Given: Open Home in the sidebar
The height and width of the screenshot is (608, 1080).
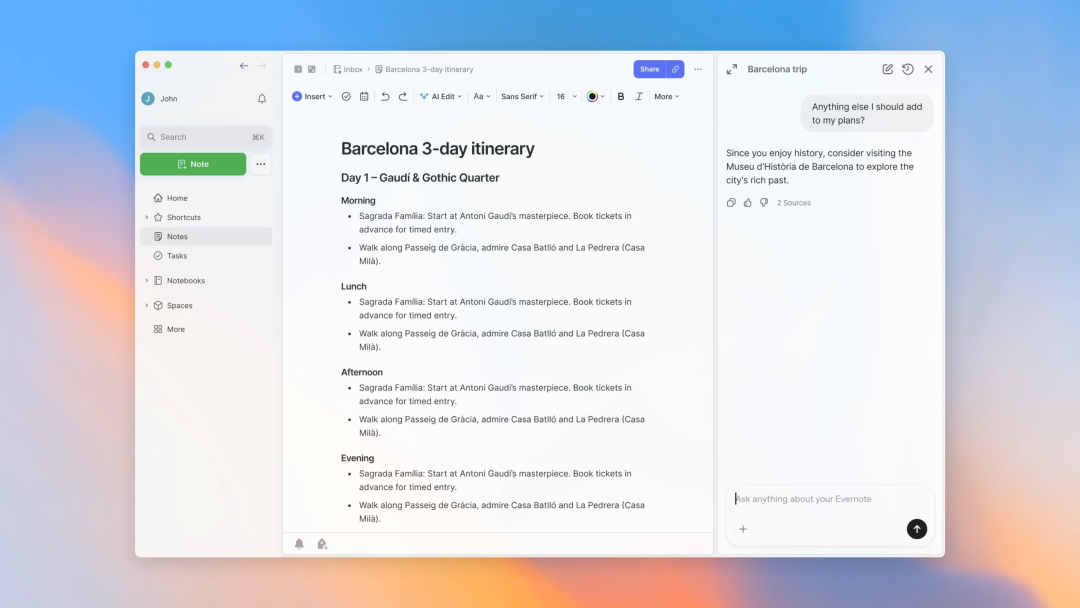Looking at the screenshot, I should click(x=177, y=198).
